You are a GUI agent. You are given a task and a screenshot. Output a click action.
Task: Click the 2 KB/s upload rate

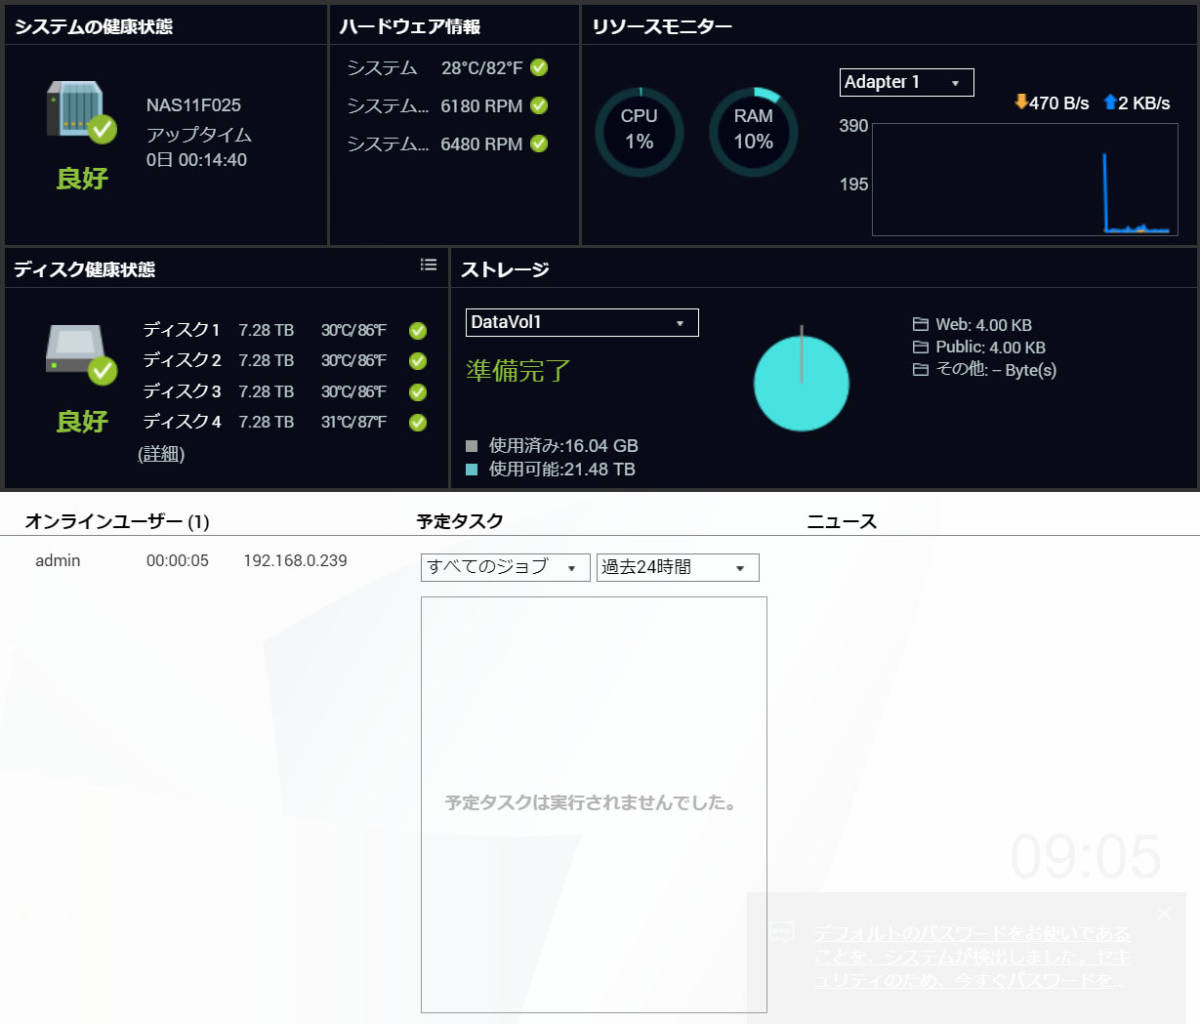tap(1144, 103)
